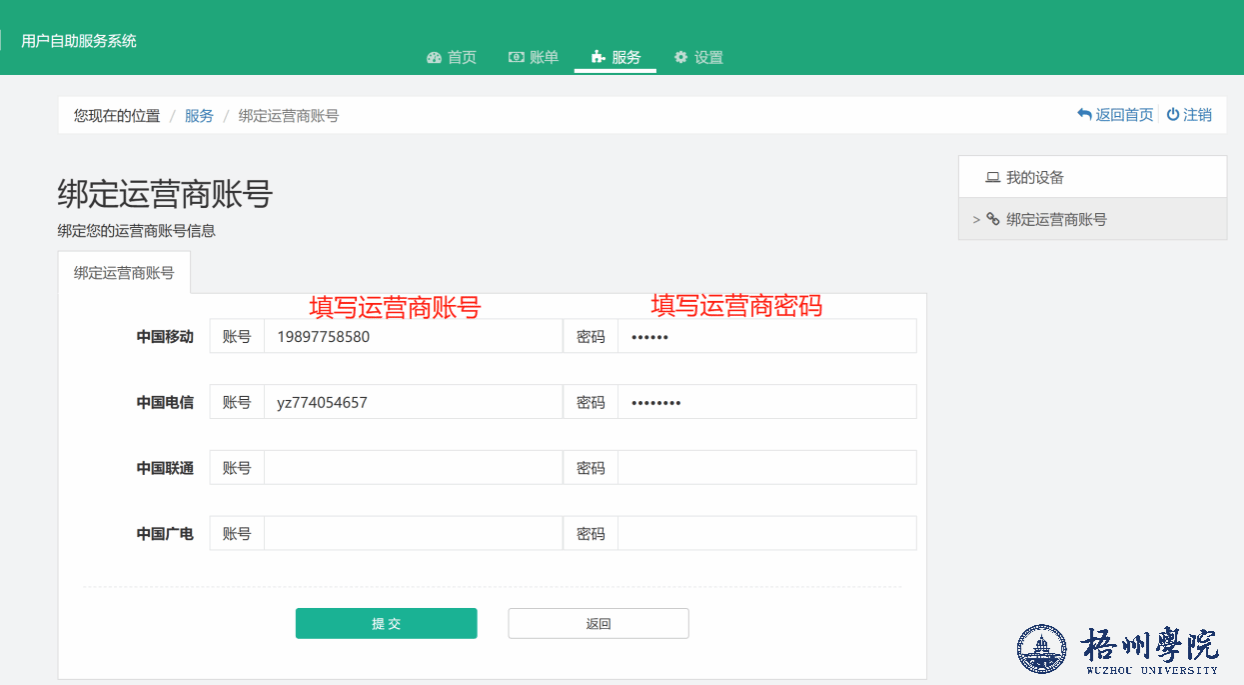
Task: Click the laptop icon beside 我的设备
Action: click(993, 178)
